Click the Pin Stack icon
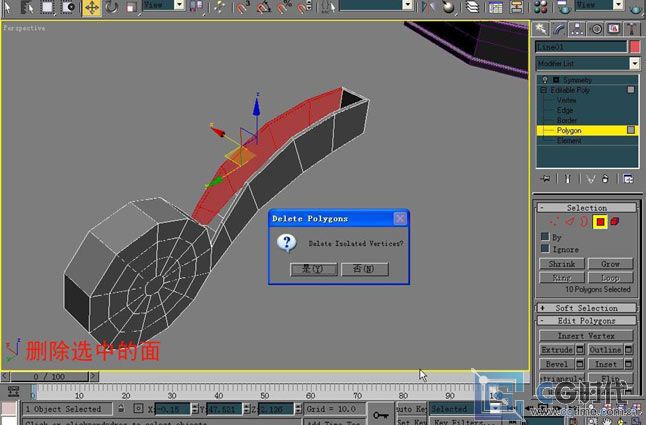 click(545, 179)
